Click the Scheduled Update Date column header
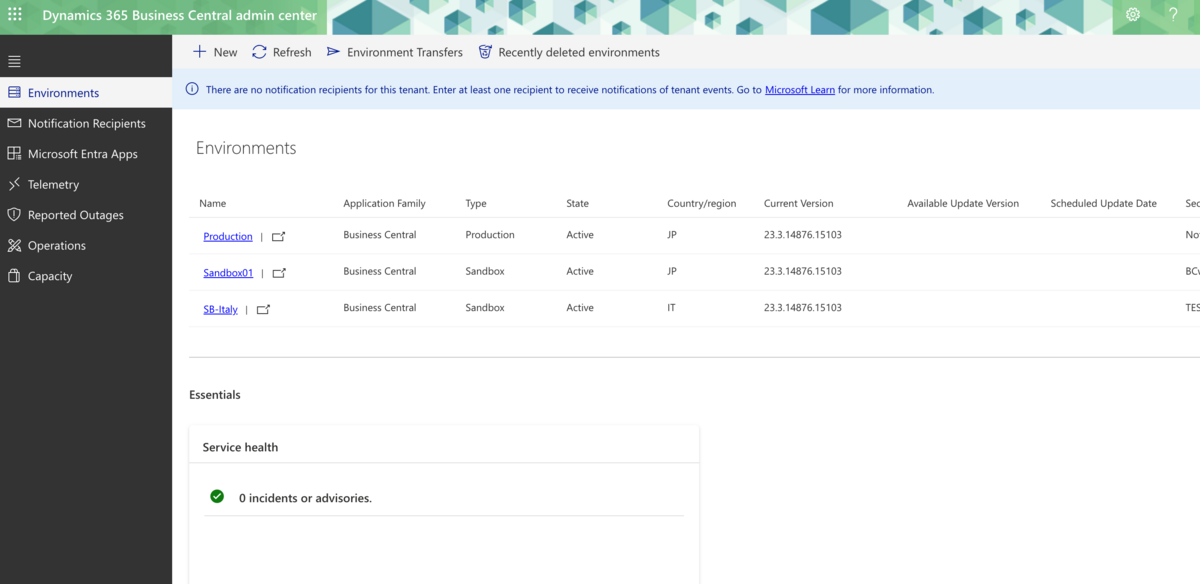 1103,203
